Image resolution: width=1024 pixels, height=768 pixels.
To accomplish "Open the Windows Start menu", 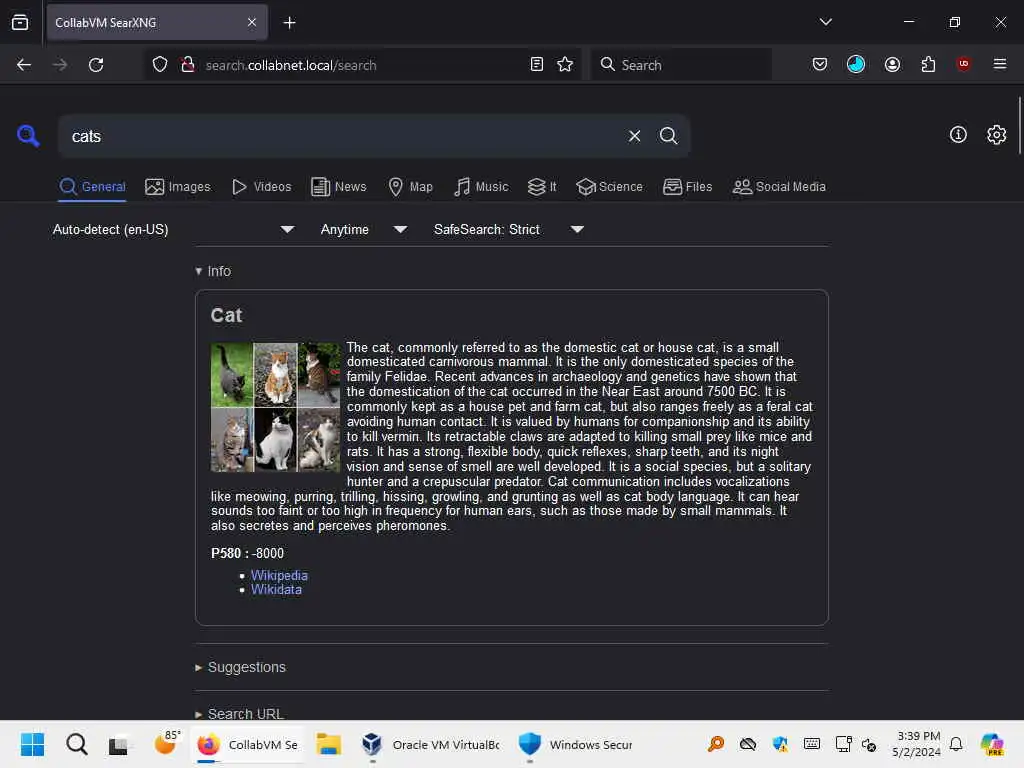I will [x=32, y=744].
